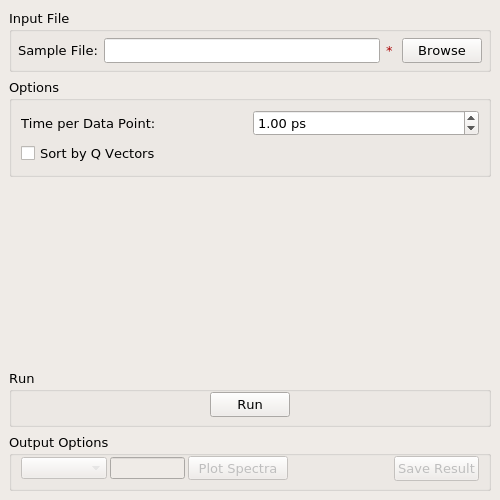Focus the 1.00 ps time value field
Screen dimensions: 500x500
pos(359,123)
